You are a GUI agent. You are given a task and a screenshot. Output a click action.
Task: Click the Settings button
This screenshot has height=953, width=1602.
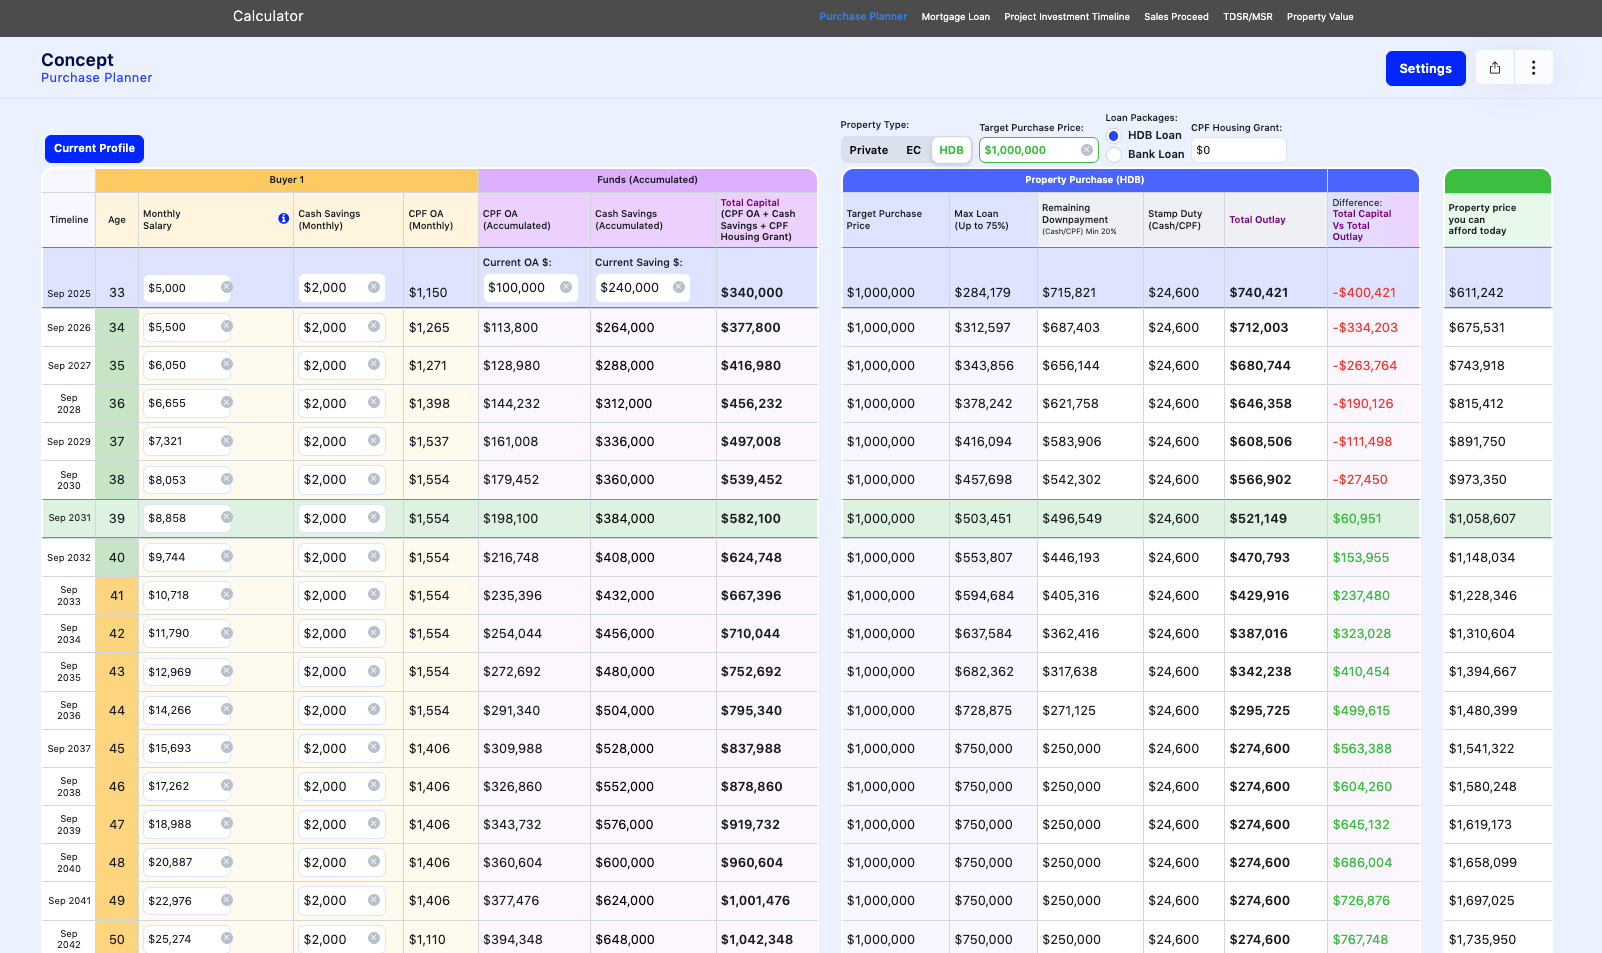1425,68
